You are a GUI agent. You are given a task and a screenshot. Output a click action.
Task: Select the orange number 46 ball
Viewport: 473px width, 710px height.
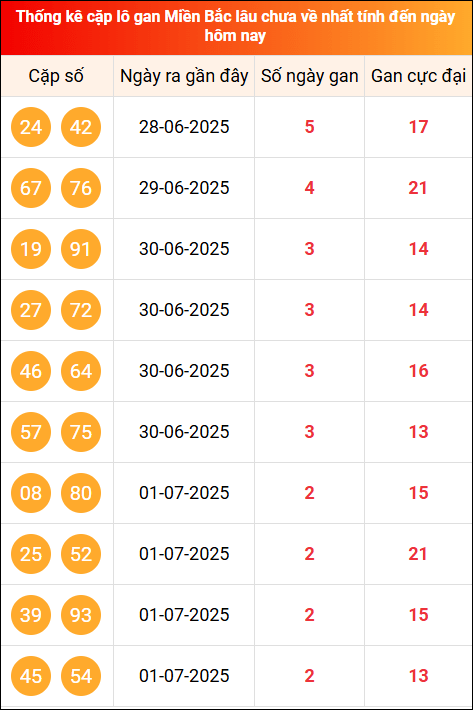click(x=31, y=371)
